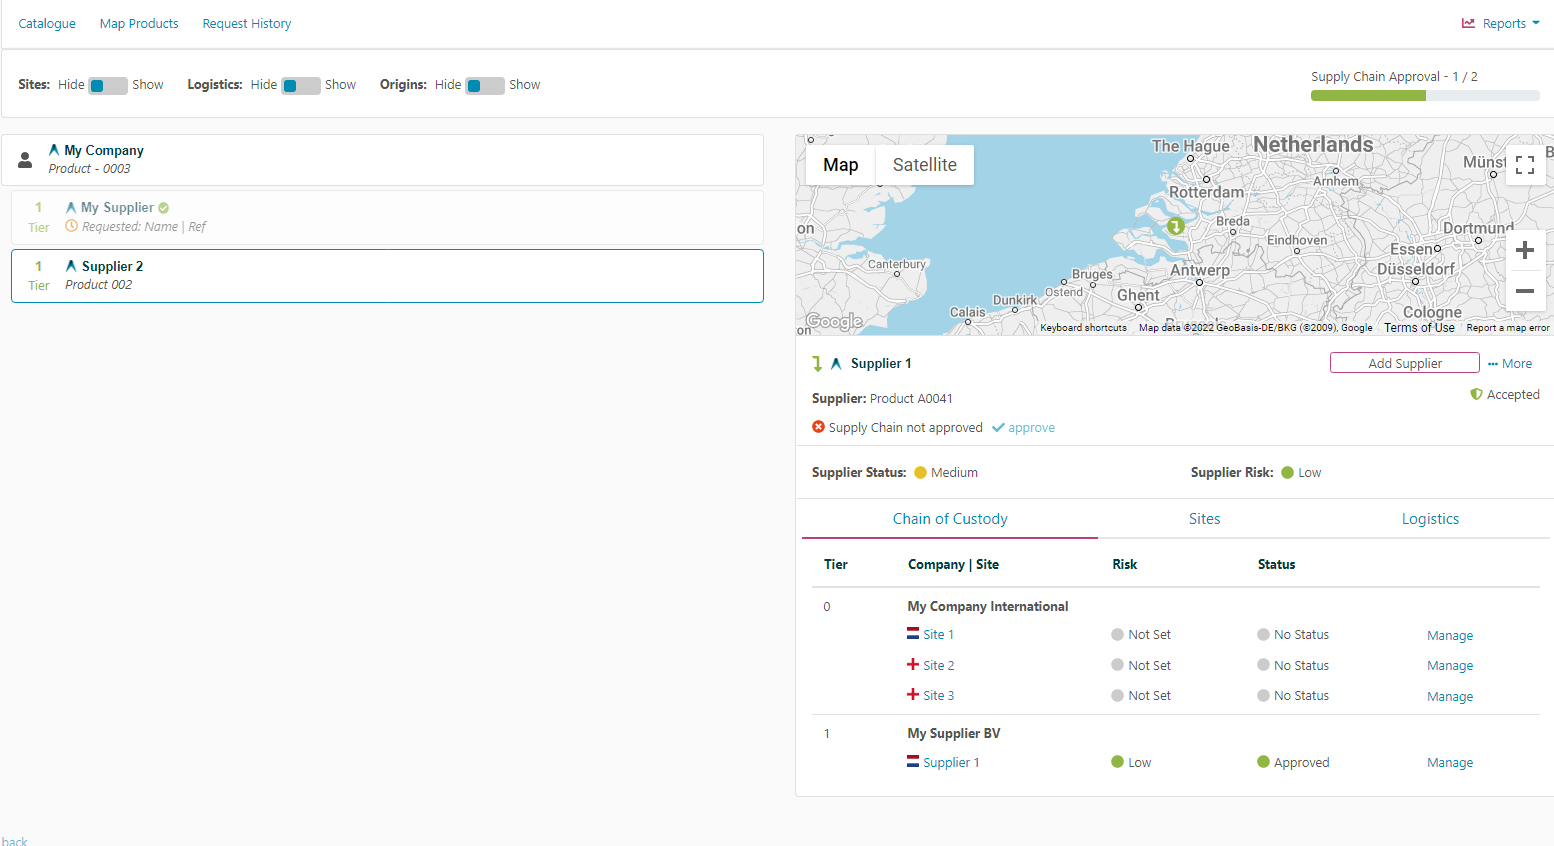Click the map fullscreen icon
1554x846 pixels.
[x=1524, y=165]
